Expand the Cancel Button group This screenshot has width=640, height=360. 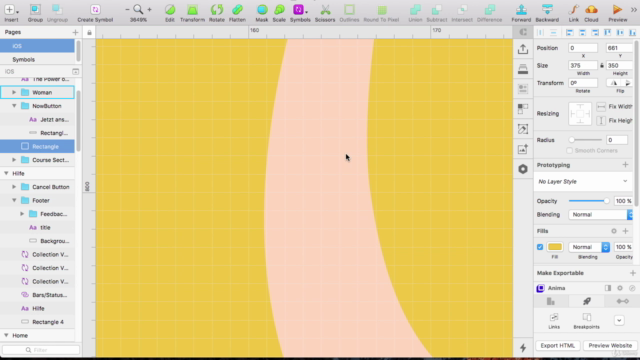[14, 187]
